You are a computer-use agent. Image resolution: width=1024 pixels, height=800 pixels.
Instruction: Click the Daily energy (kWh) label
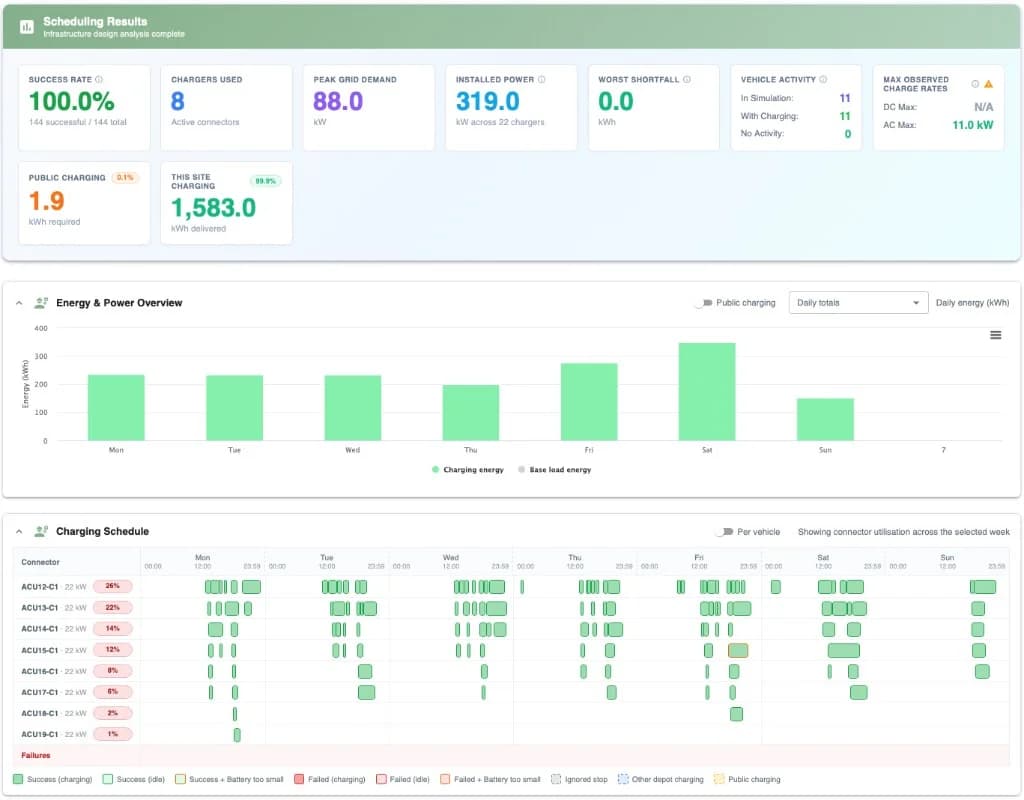[x=972, y=302]
